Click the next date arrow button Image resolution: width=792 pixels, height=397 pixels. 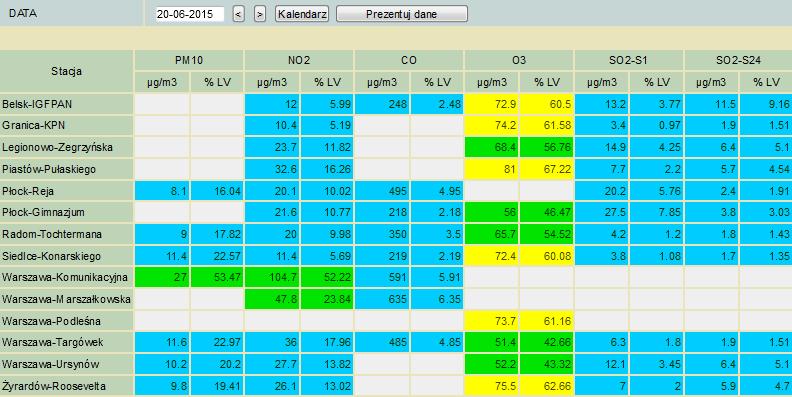[x=260, y=14]
